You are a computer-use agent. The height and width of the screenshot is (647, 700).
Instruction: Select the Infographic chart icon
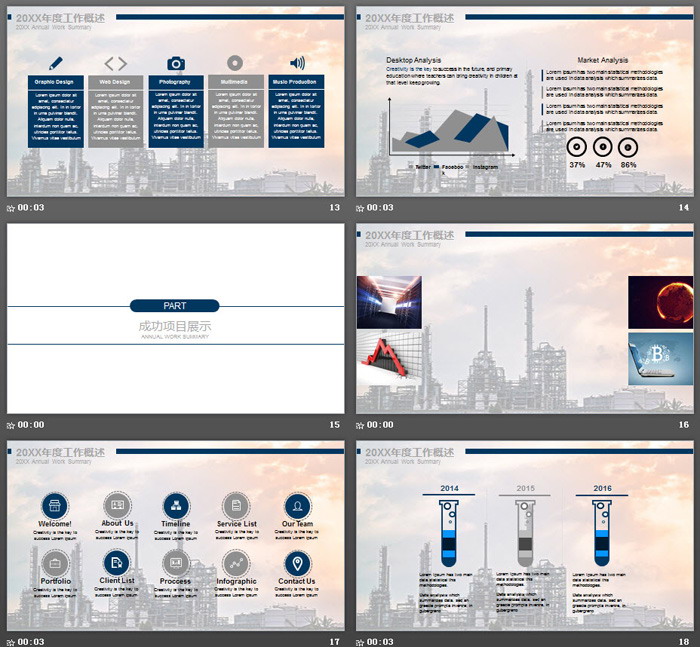(236, 563)
